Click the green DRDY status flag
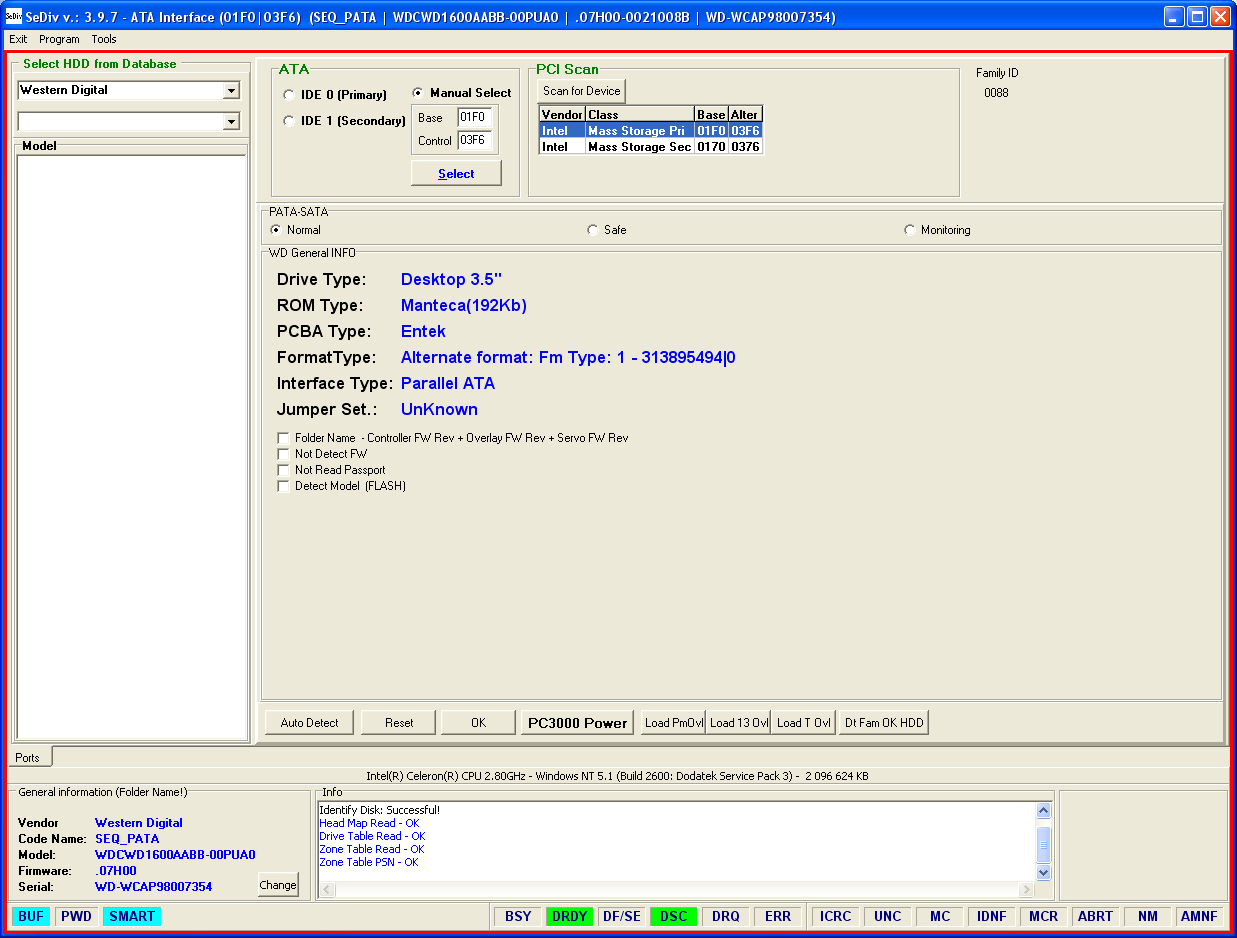Screen dimensions: 1237x938 (570, 916)
